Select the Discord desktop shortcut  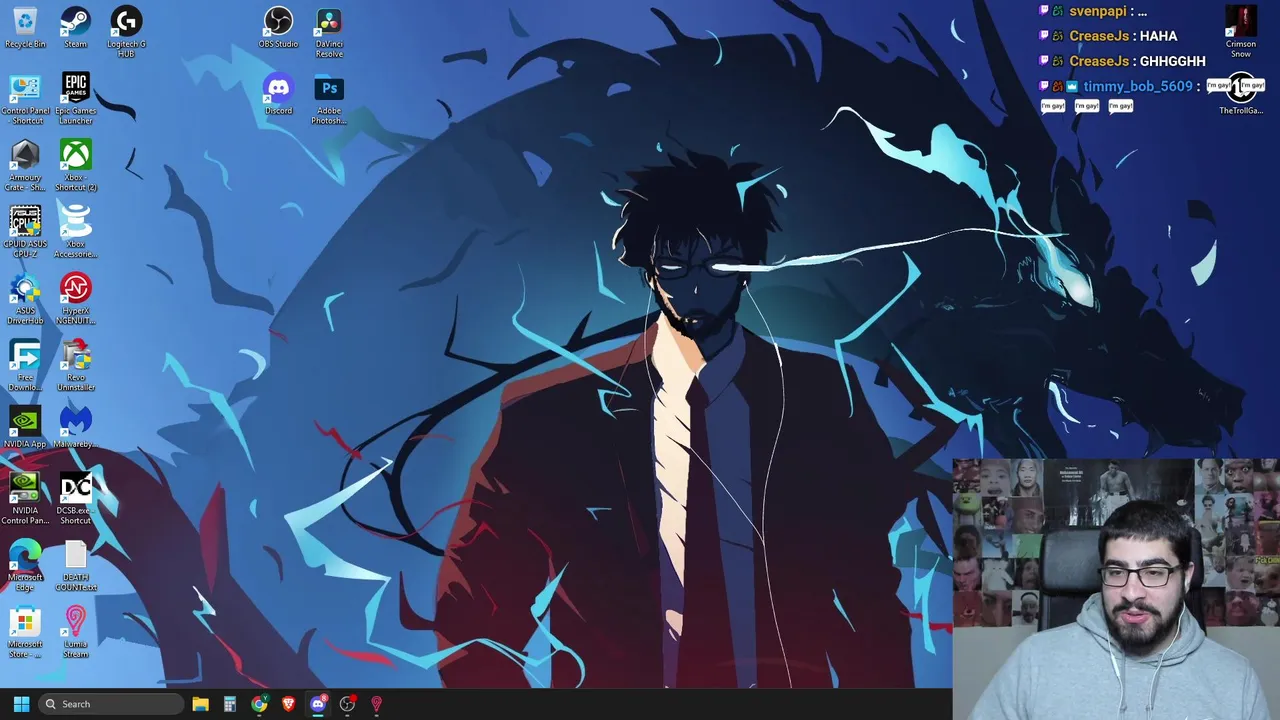point(278,94)
